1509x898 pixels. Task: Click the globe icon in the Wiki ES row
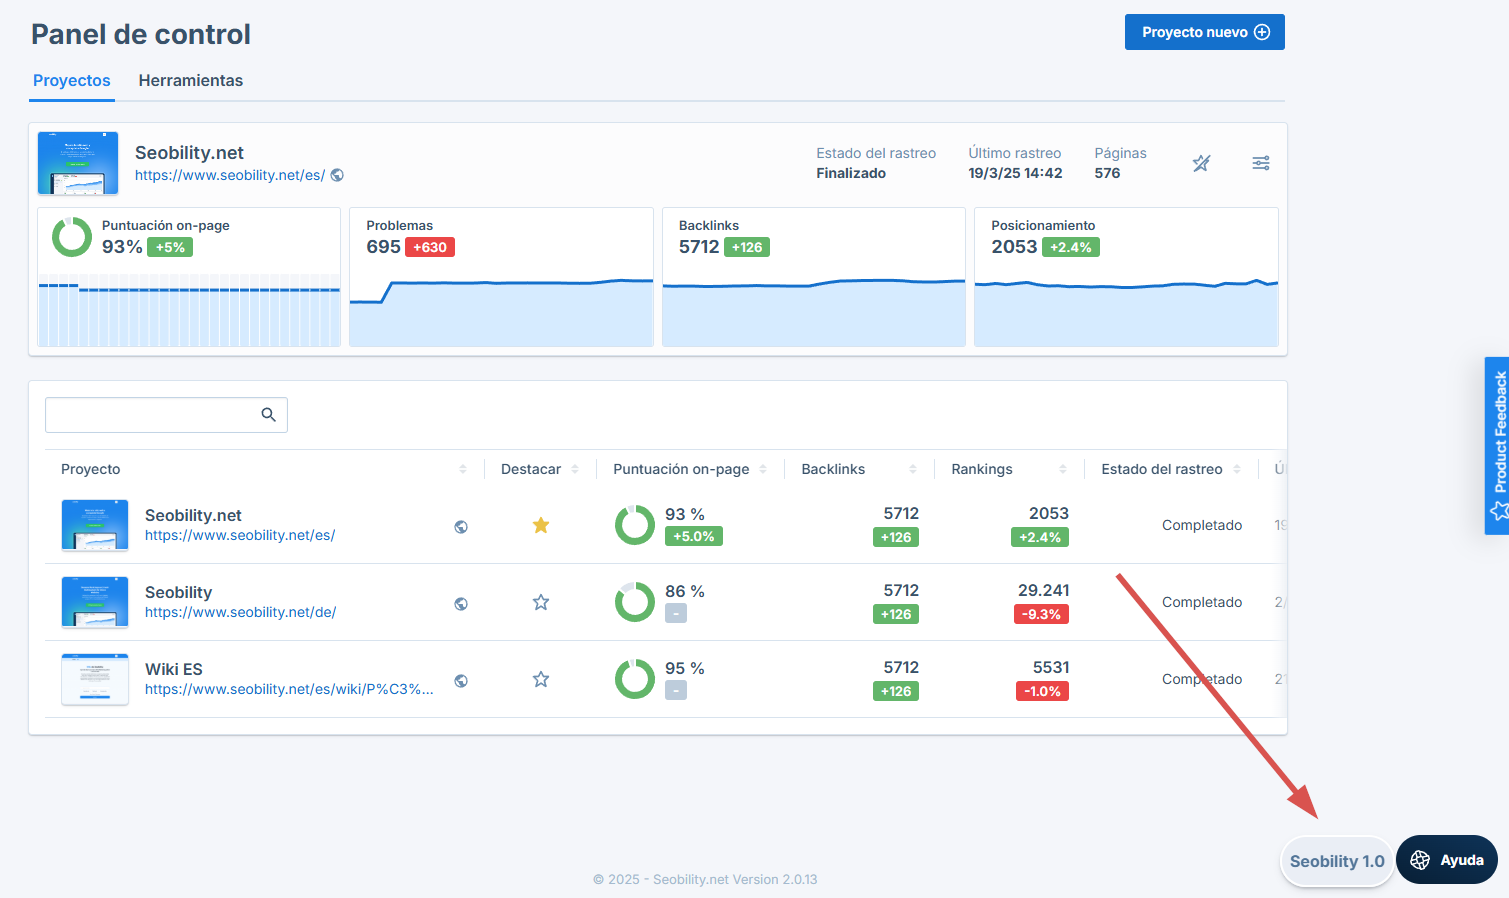tap(461, 681)
